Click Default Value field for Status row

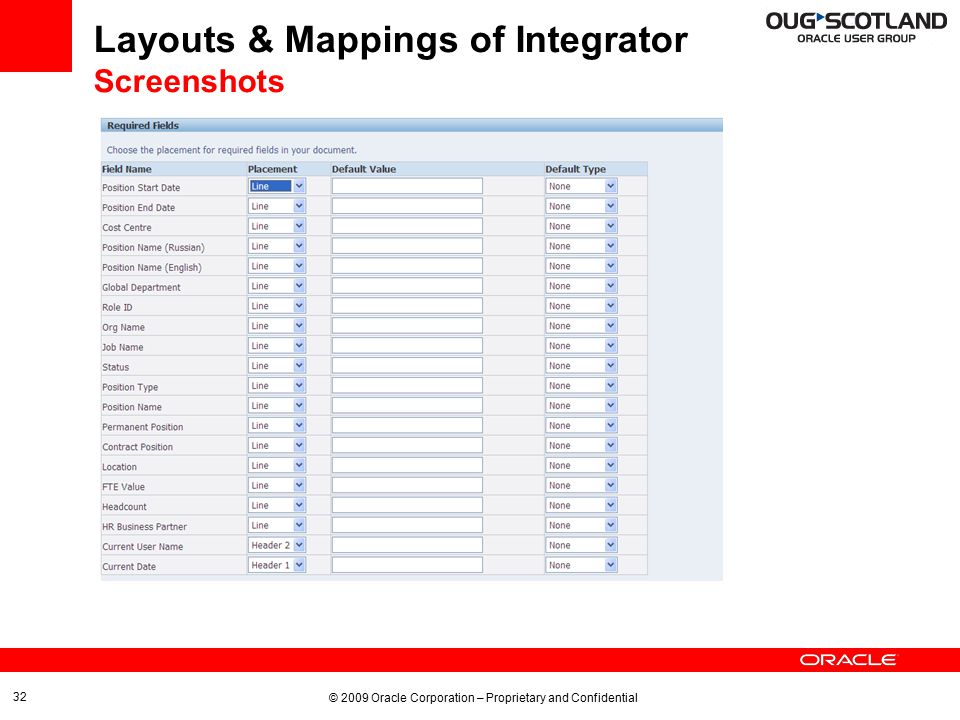pyautogui.click(x=407, y=366)
